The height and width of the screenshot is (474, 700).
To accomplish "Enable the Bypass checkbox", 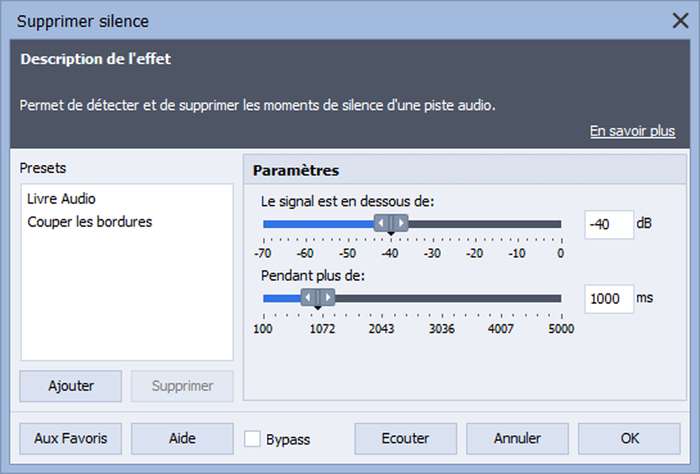I will tap(252, 439).
